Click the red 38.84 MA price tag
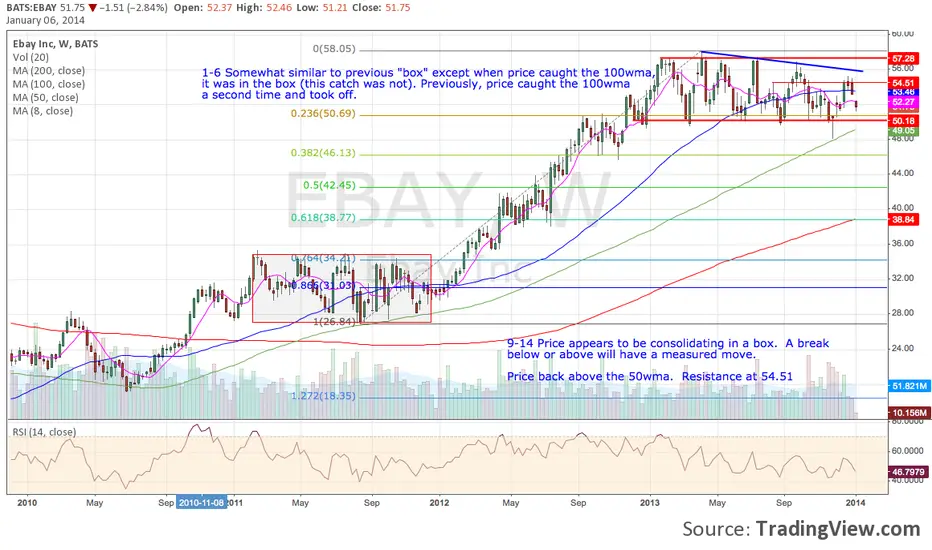The image size is (932, 550). (903, 220)
